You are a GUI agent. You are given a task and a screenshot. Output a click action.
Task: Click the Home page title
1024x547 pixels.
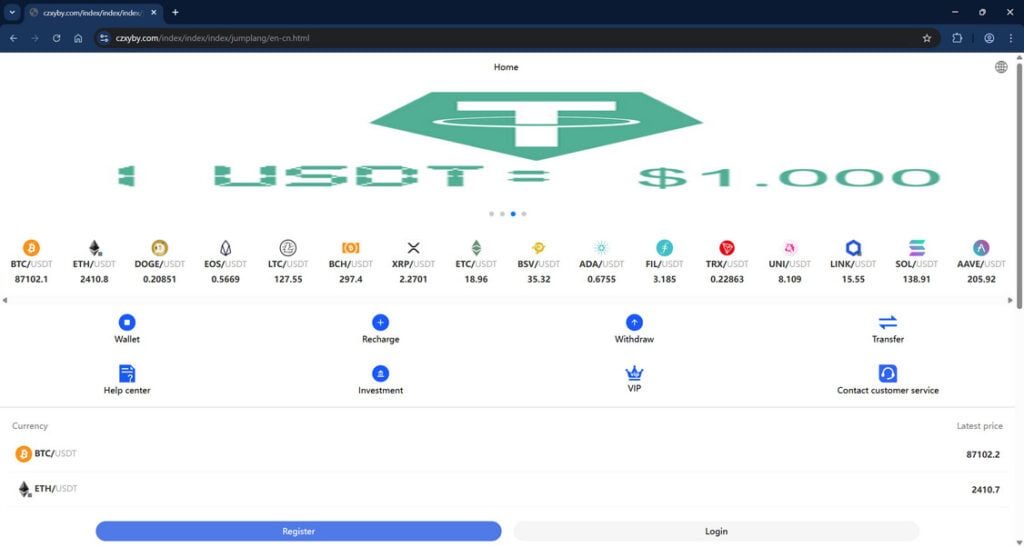(x=506, y=67)
